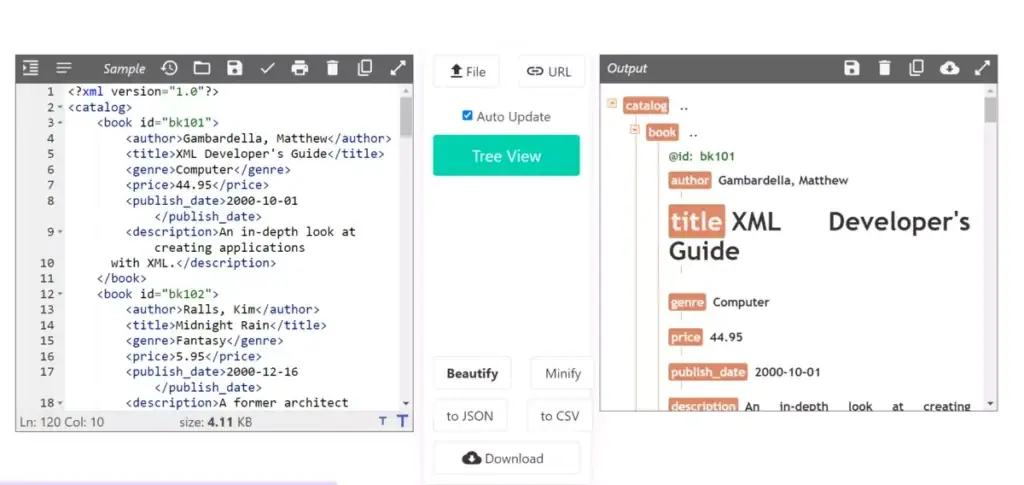The image size is (1024, 485).
Task: Click the Output panel header label
Action: click(x=627, y=69)
